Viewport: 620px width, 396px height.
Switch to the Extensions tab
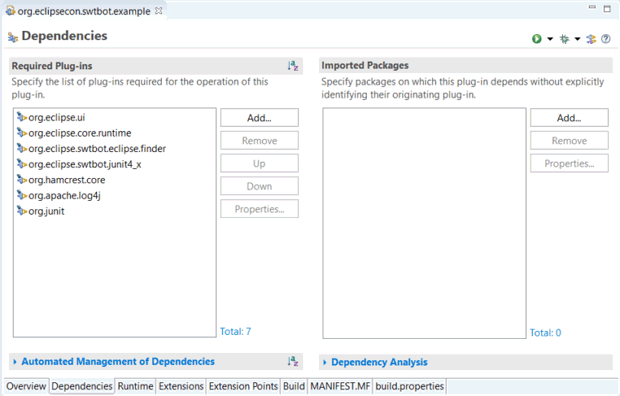pyautogui.click(x=181, y=386)
